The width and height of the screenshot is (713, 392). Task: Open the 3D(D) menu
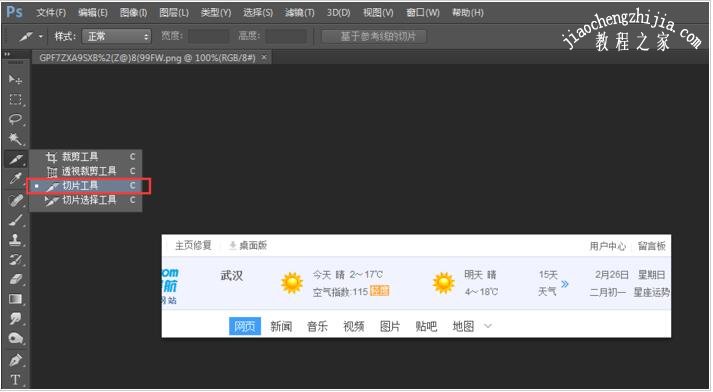[x=338, y=13]
